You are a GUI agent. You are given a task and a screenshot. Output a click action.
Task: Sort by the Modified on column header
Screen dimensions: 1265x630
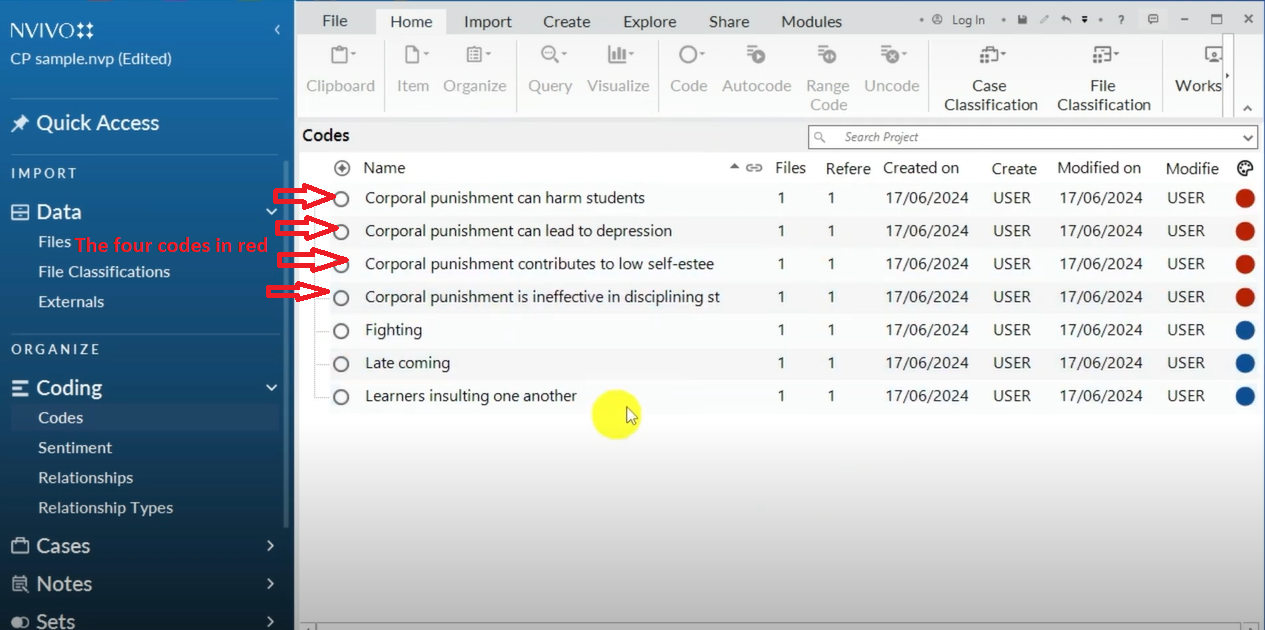1099,168
